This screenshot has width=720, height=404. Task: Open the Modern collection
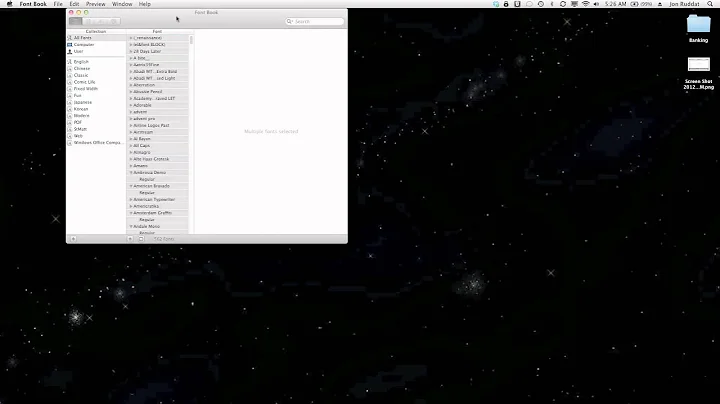(x=96, y=116)
